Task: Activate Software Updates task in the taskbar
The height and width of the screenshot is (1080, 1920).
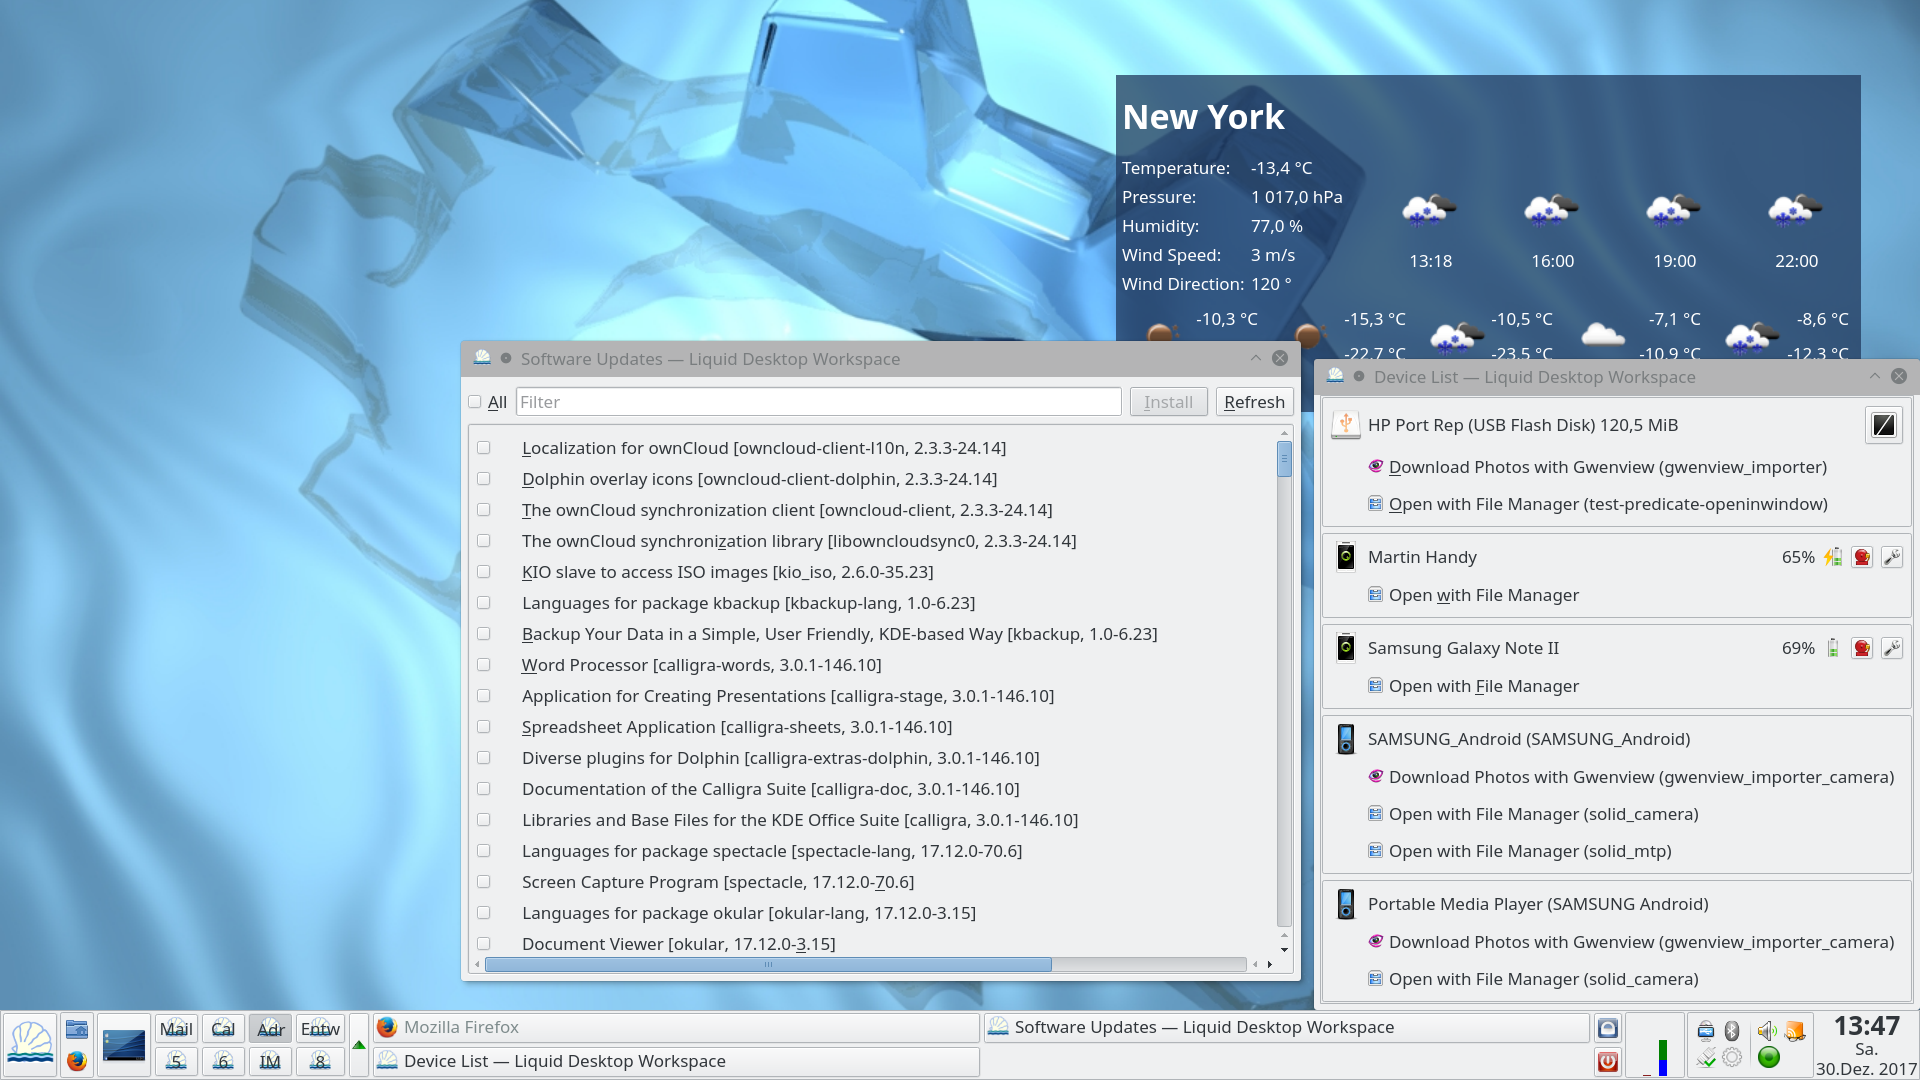Action: 1287,1028
